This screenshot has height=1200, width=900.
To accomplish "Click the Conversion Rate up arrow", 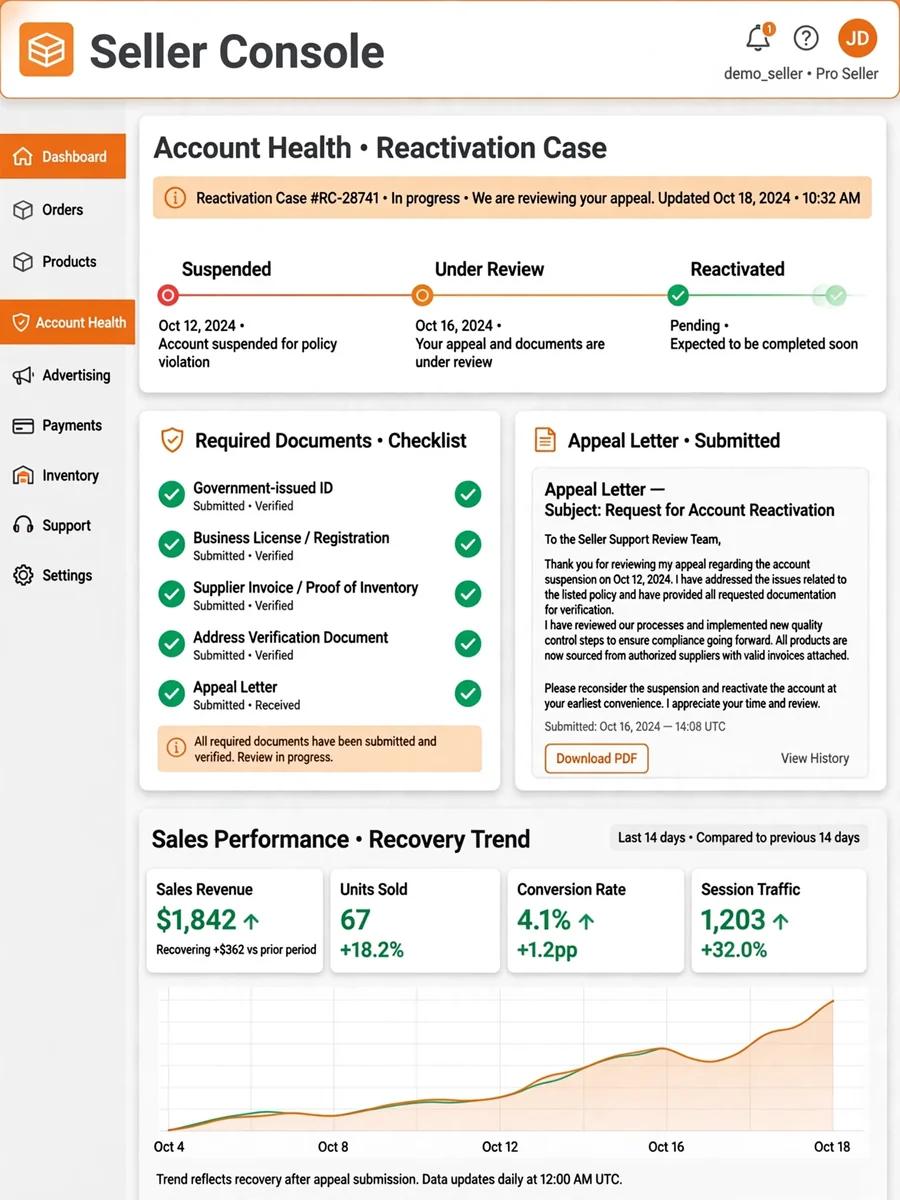I will 586,920.
